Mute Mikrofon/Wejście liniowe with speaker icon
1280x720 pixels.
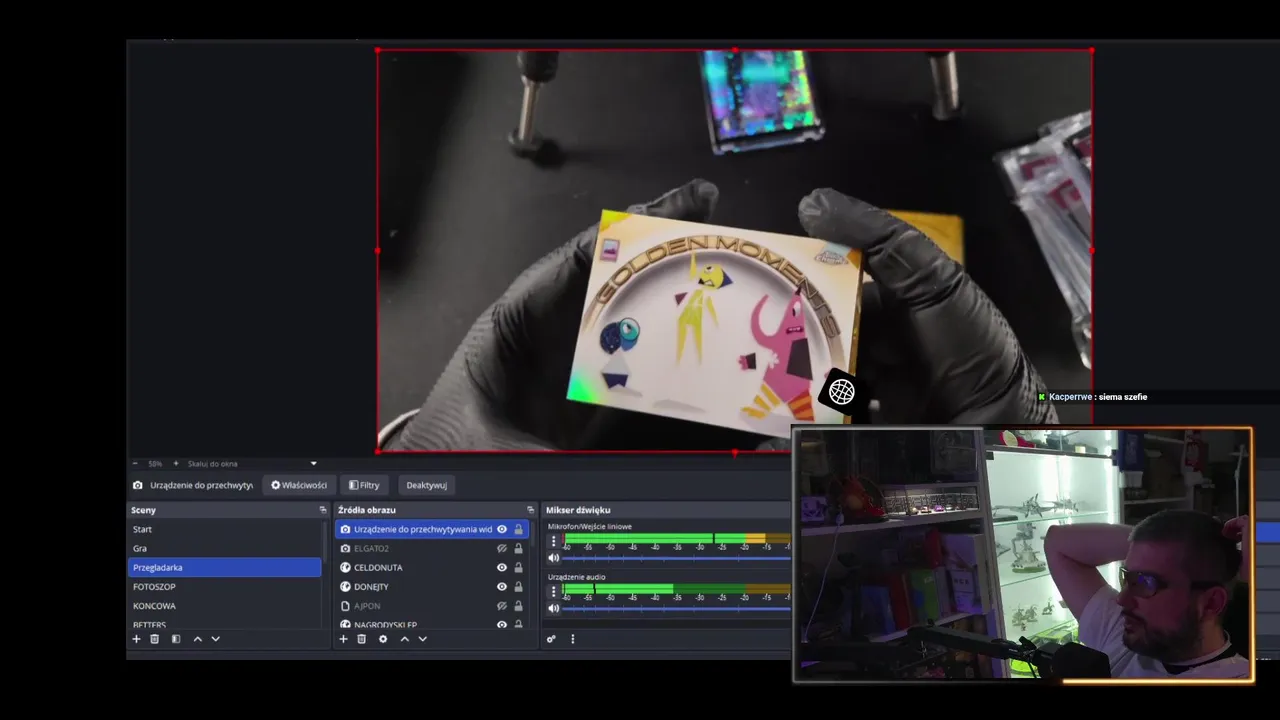coord(553,558)
